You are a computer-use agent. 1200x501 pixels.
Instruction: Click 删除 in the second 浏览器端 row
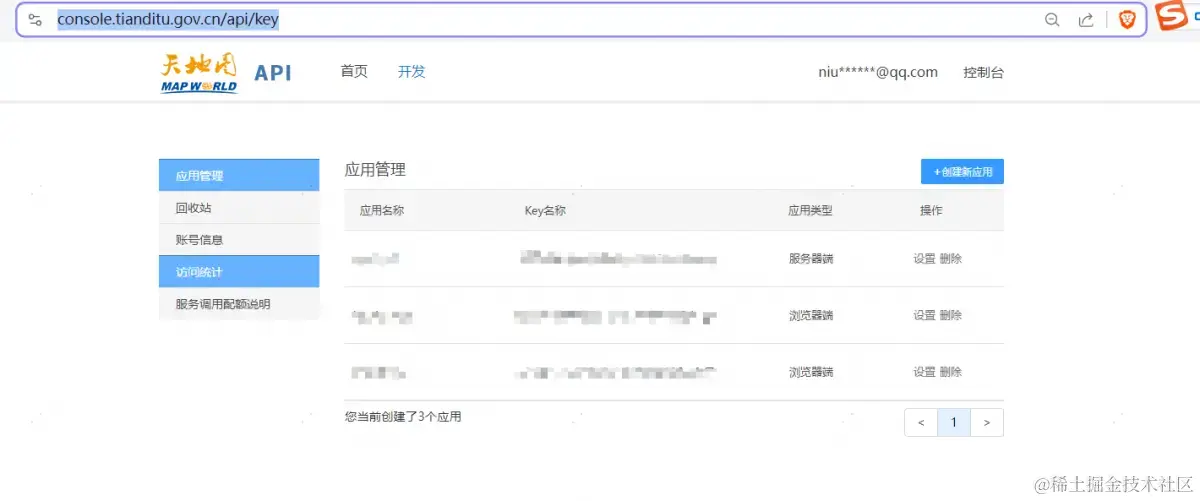(951, 372)
